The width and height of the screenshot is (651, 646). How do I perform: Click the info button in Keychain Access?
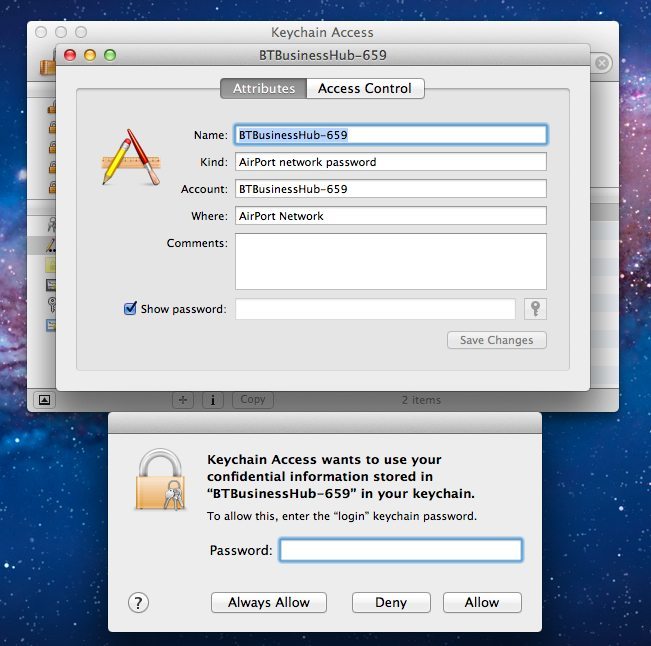tap(213, 400)
